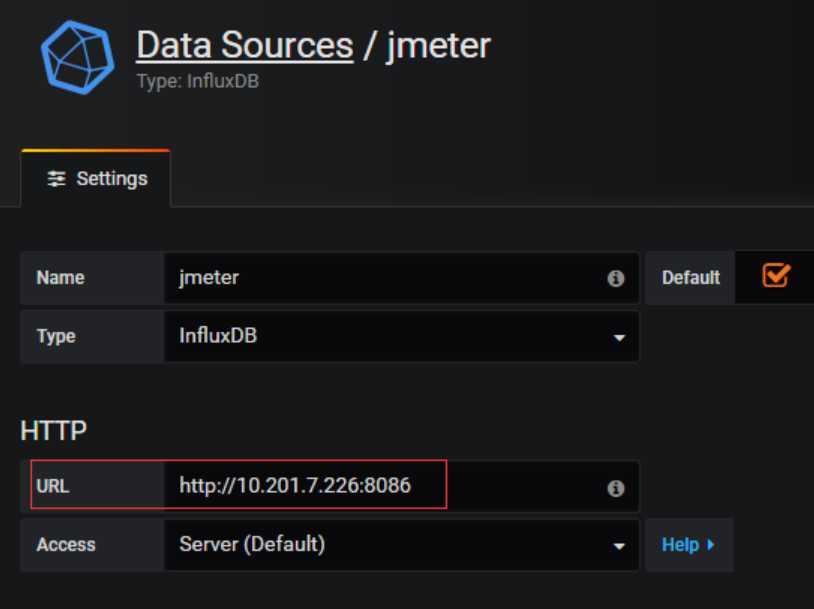Click the HTTP section heading
Screen dimensions: 814x609
click(x=53, y=430)
